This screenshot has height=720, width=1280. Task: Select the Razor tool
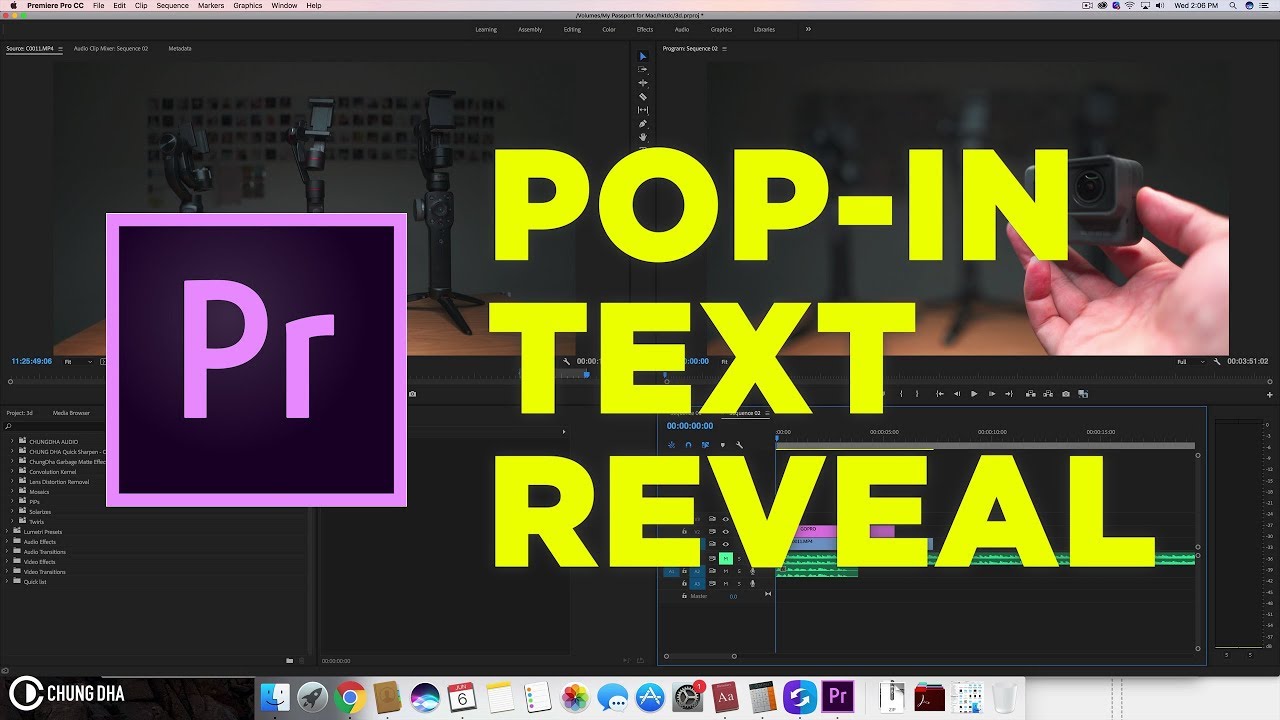point(643,97)
